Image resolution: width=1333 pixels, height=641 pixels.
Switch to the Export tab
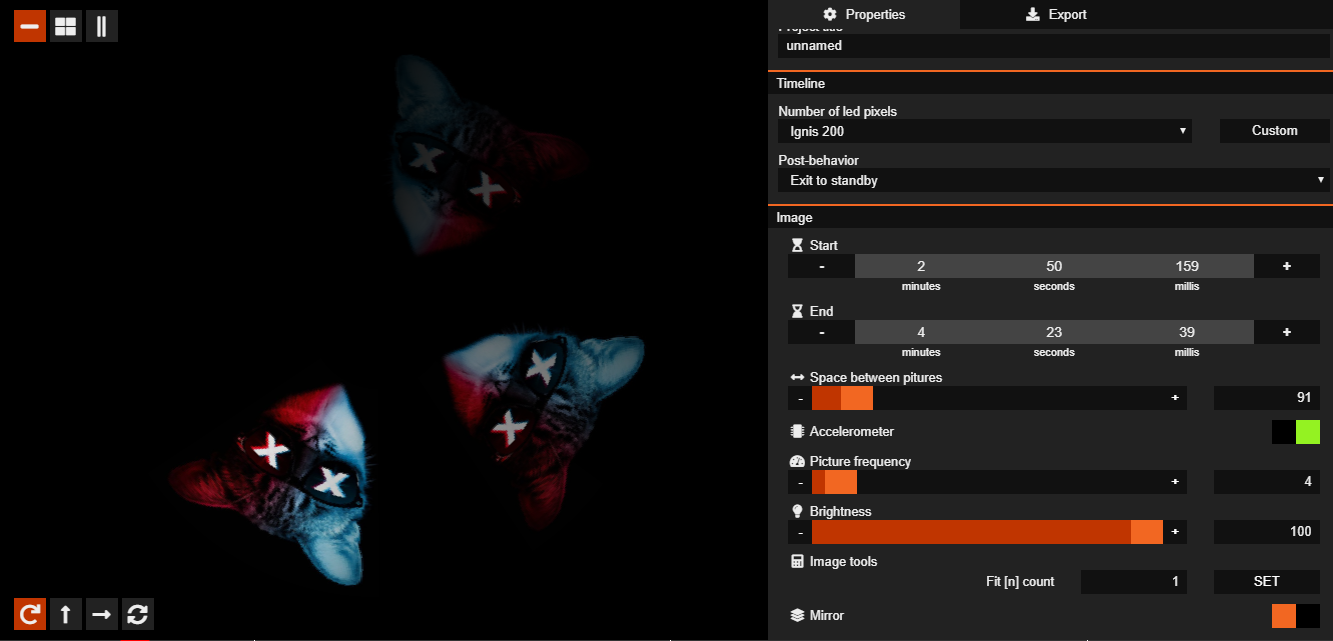tap(1056, 14)
